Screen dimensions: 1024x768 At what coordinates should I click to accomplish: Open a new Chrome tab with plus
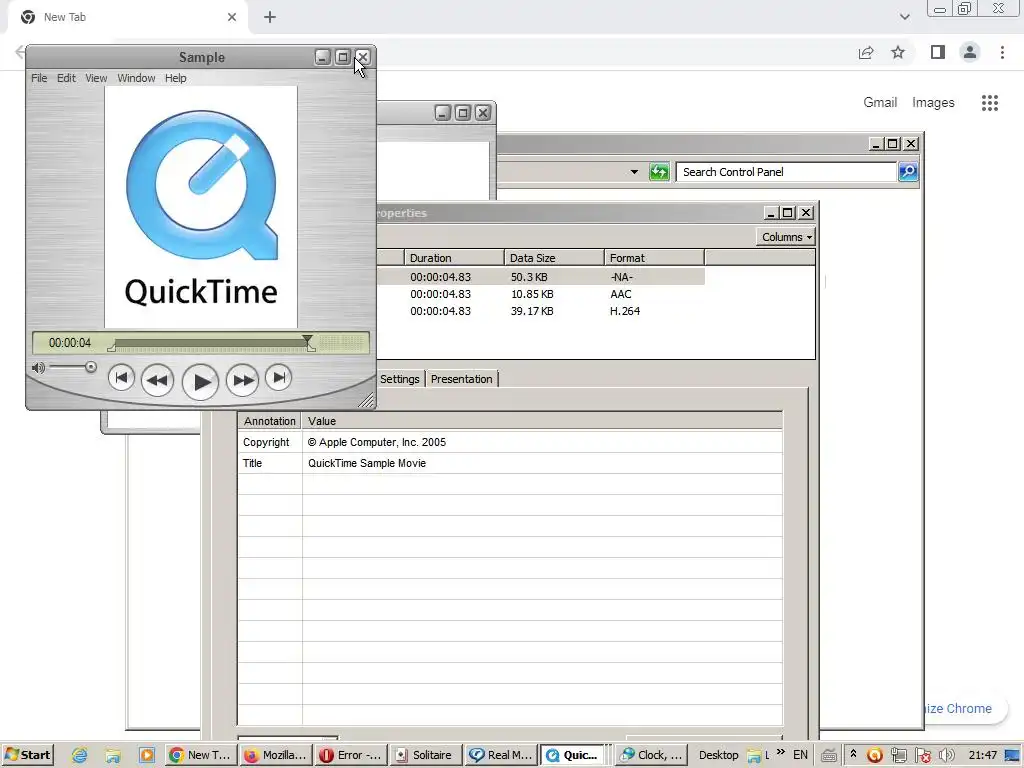(x=270, y=17)
